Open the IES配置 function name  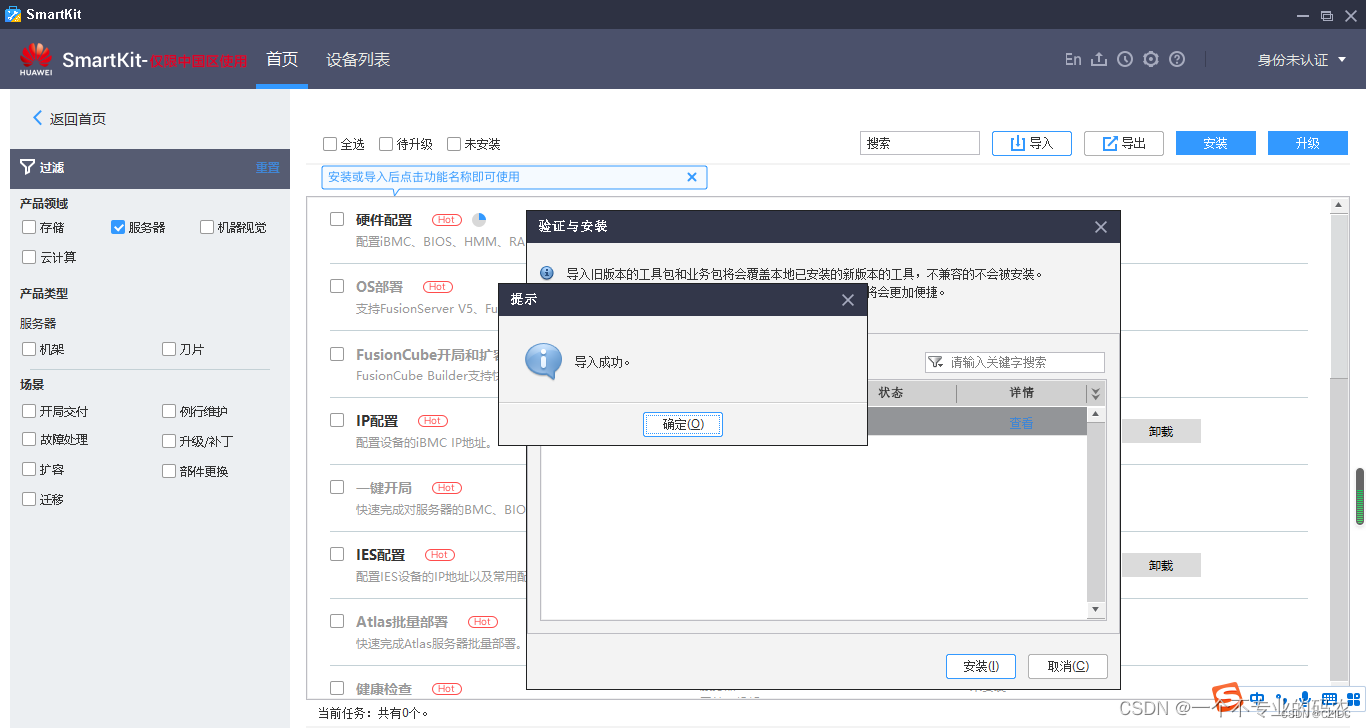point(381,554)
